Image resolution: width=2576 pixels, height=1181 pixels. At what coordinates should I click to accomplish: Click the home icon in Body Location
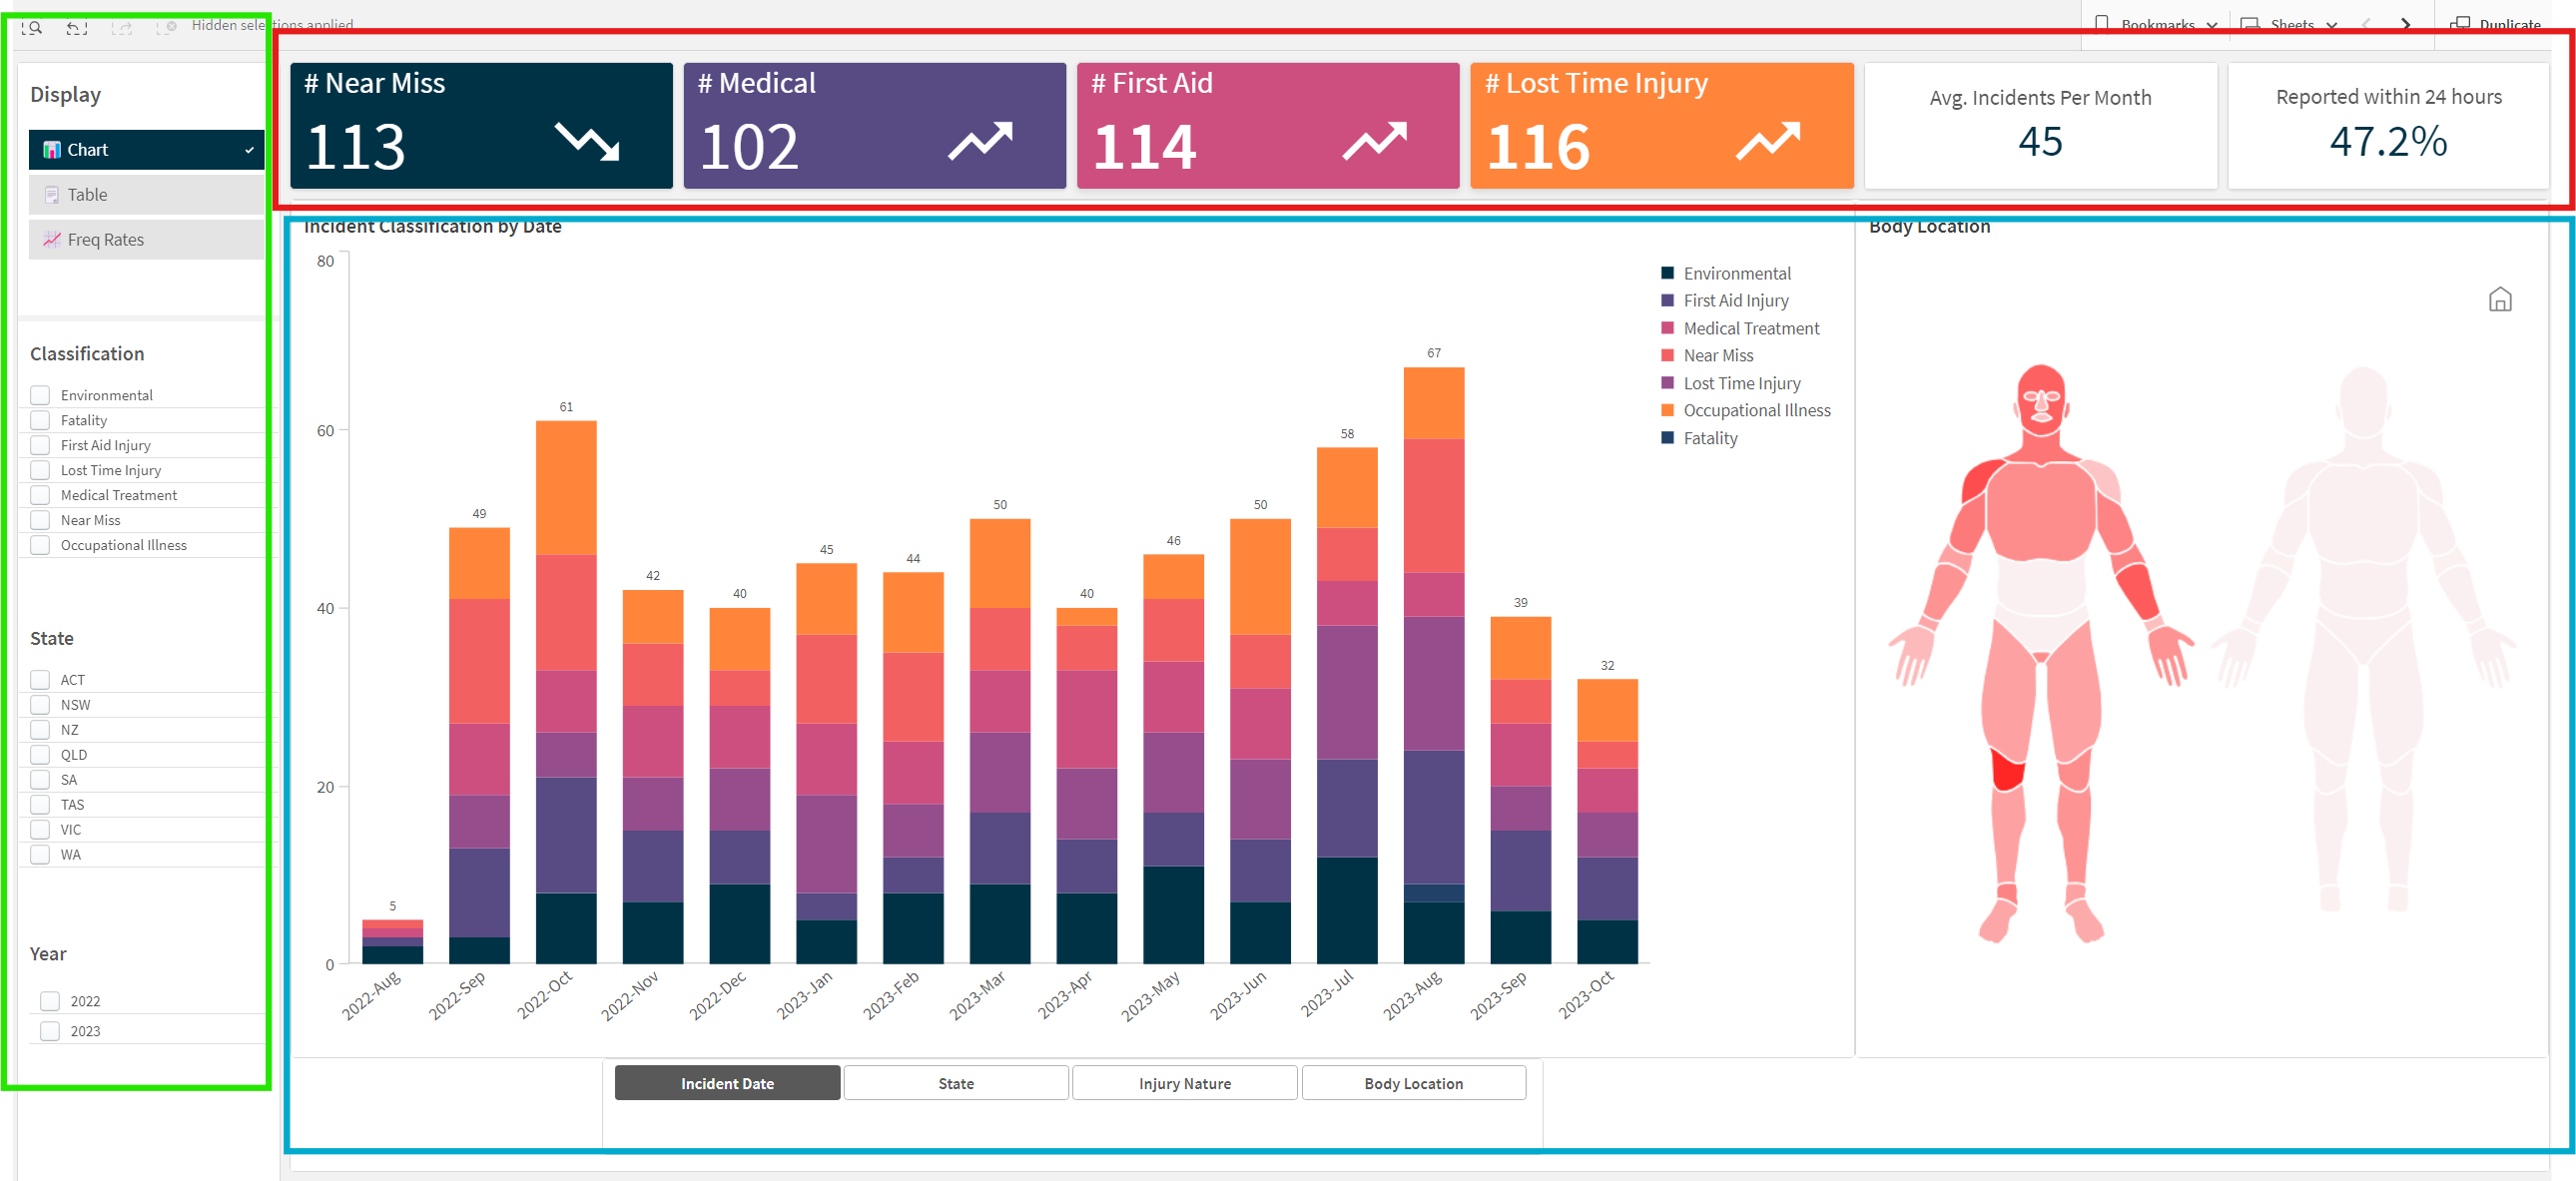[x=2499, y=300]
